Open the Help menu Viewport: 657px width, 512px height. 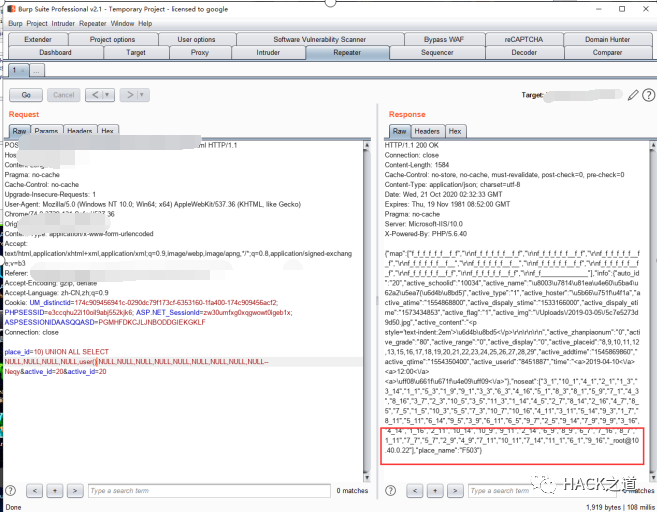click(x=145, y=23)
